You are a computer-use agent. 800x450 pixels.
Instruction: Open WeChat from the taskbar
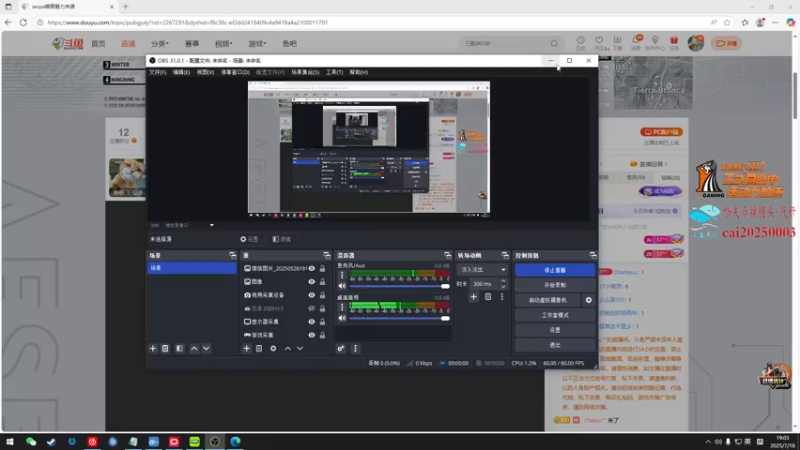tap(31, 441)
